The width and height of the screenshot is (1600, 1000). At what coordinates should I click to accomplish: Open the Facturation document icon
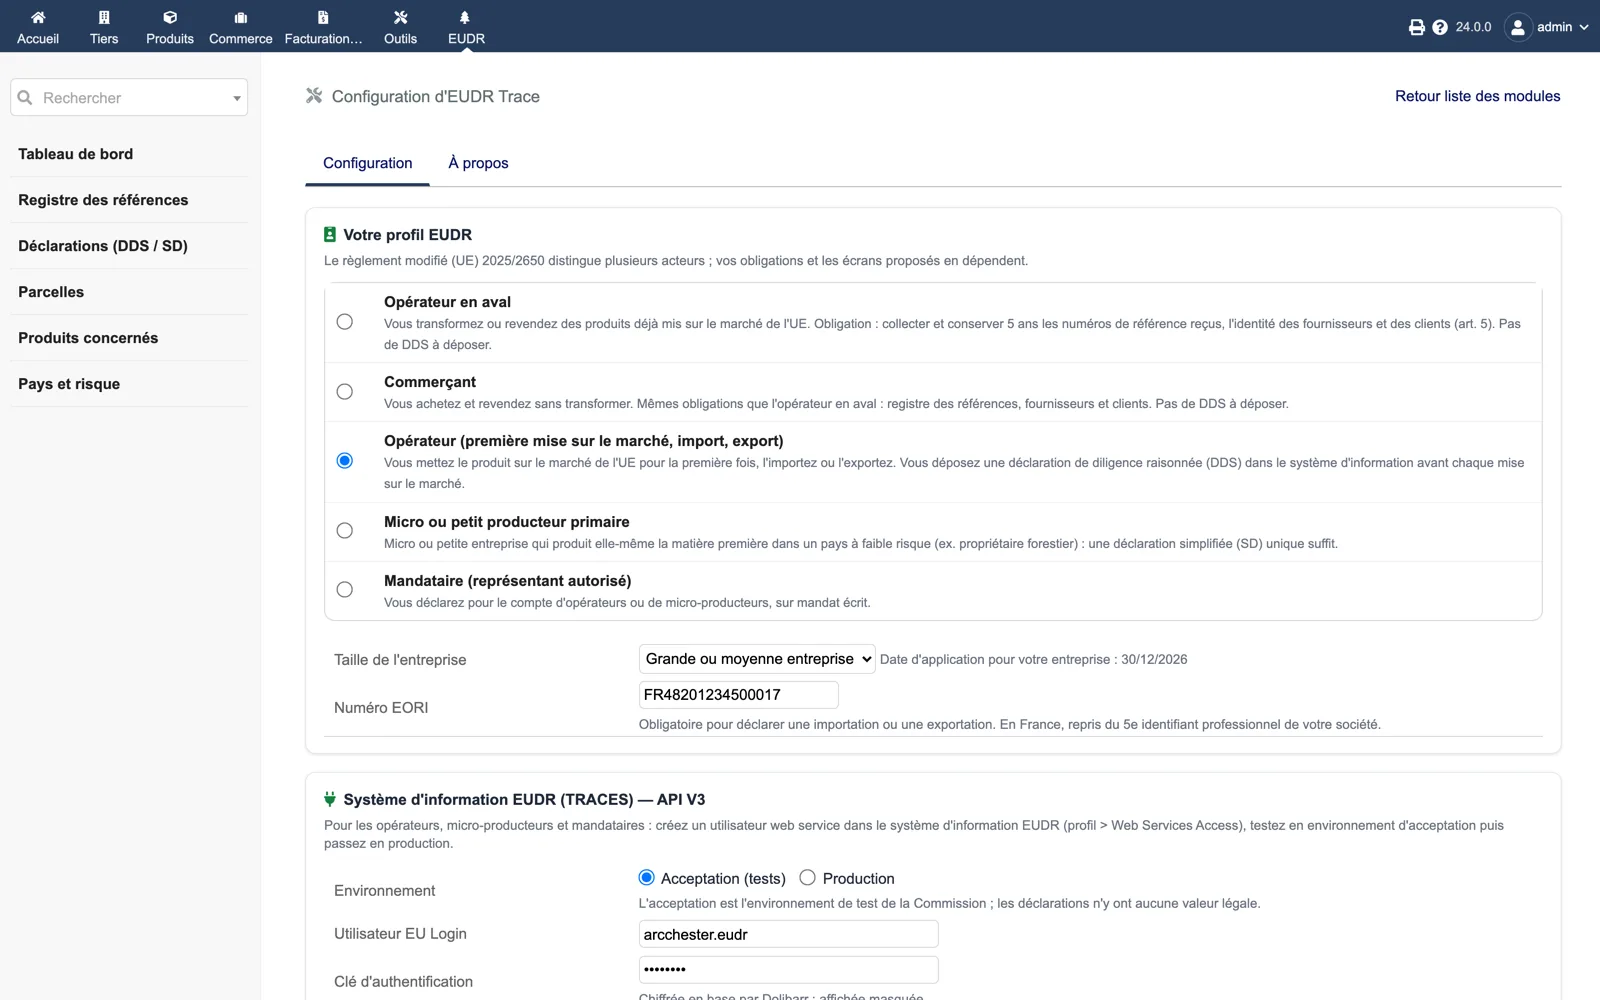tap(323, 17)
